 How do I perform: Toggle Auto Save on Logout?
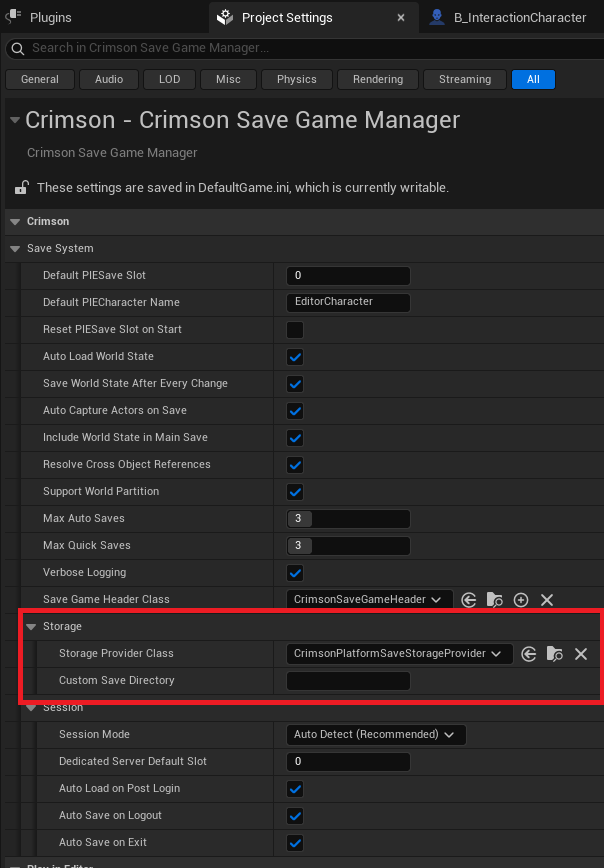[295, 816]
